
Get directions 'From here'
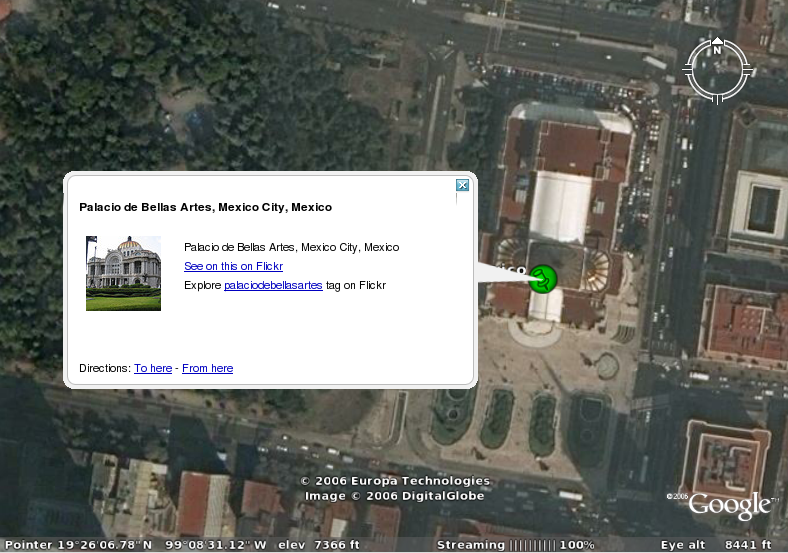point(208,368)
